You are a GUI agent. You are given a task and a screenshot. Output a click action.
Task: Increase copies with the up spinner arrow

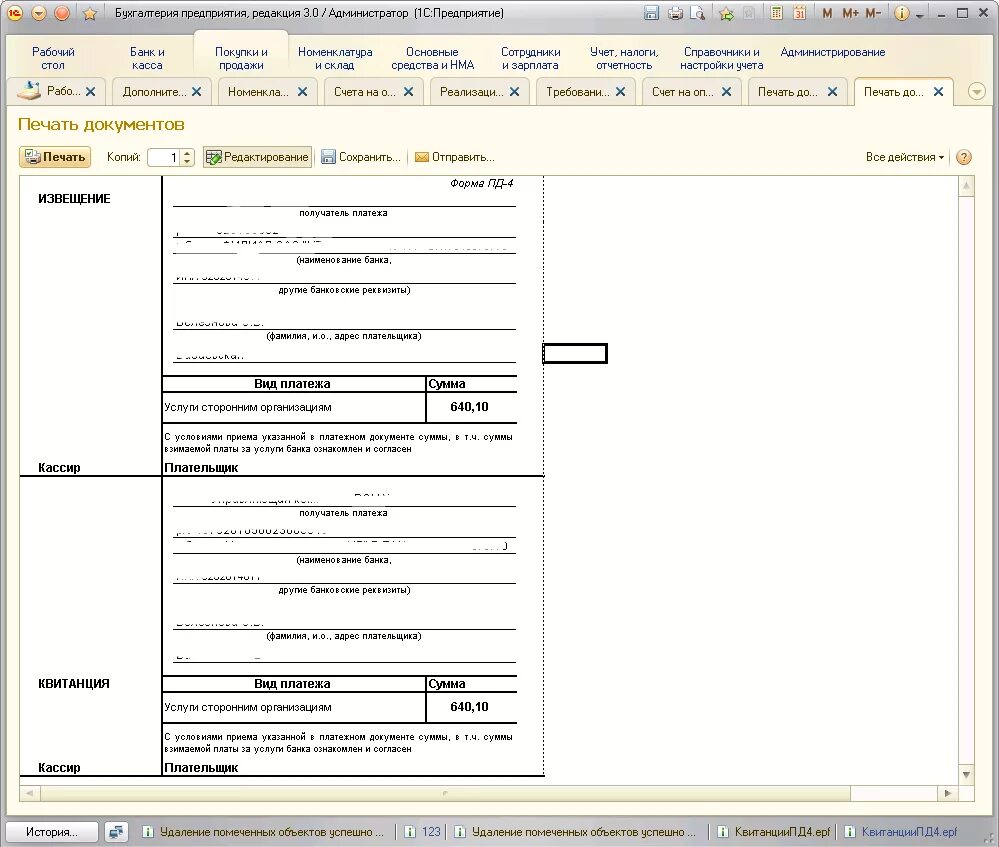tap(187, 153)
